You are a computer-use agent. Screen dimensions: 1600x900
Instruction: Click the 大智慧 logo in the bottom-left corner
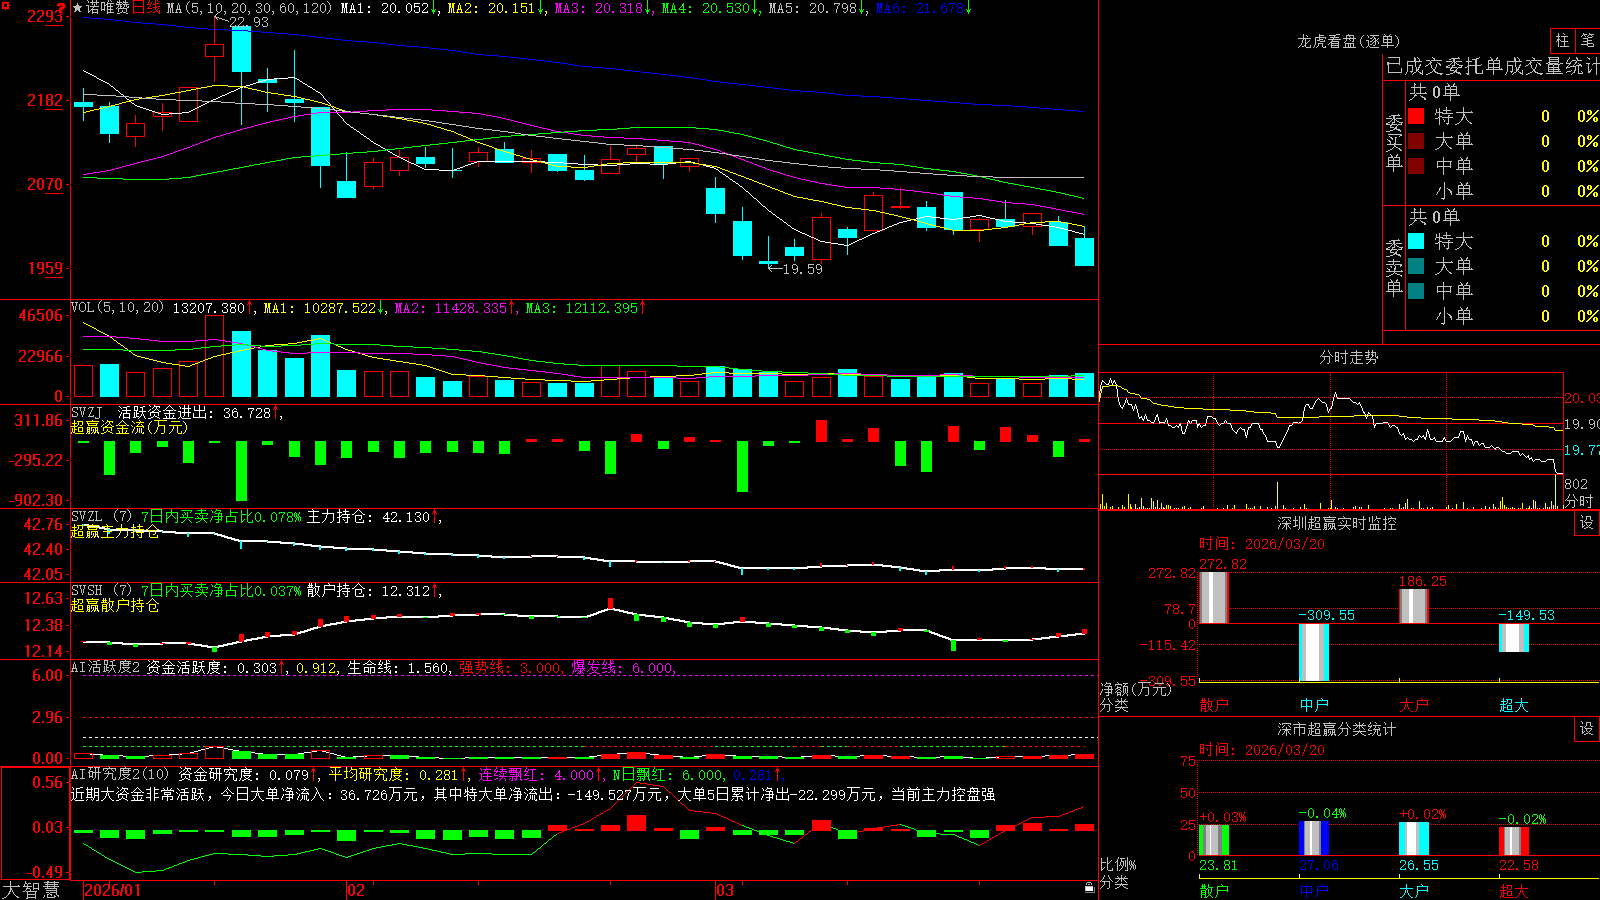point(31,890)
